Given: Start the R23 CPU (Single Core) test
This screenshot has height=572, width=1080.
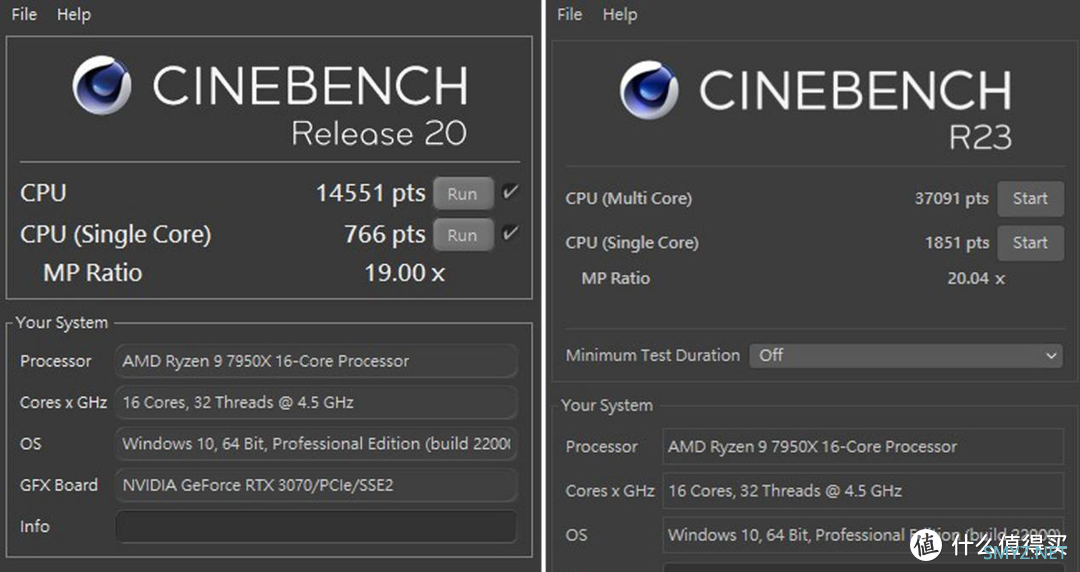Looking at the screenshot, I should point(1030,243).
